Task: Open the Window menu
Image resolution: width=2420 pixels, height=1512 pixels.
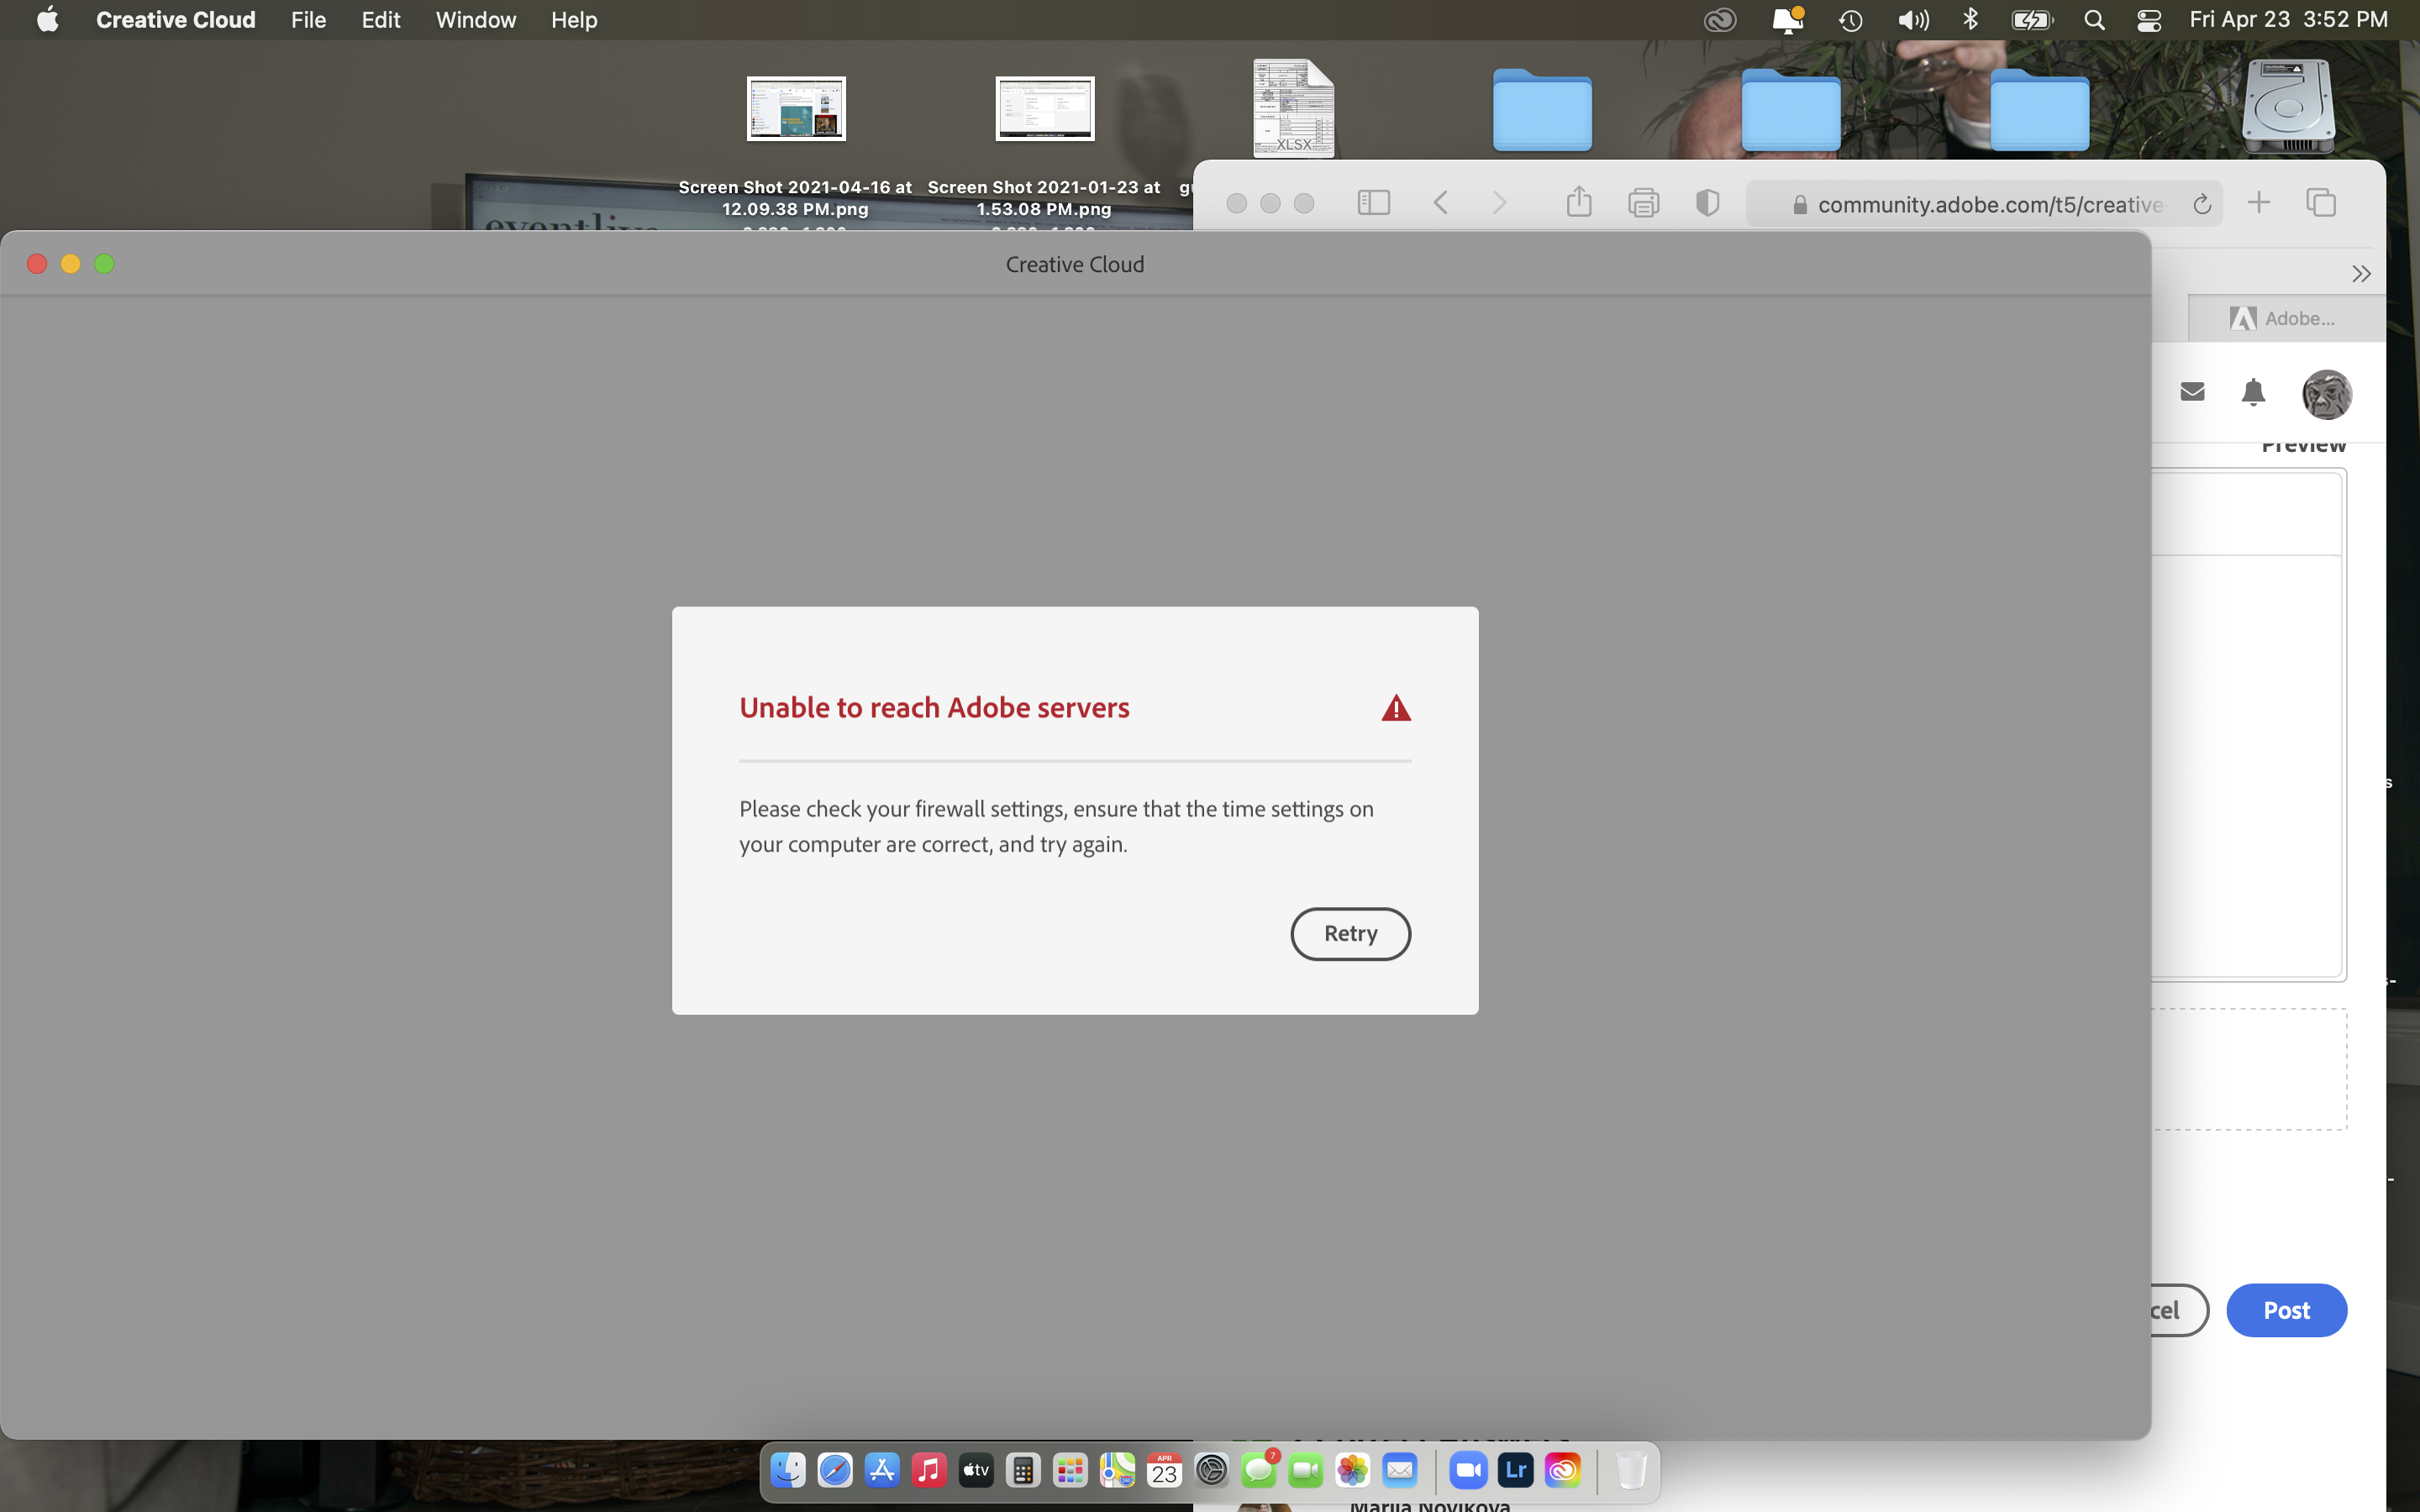Action: click(474, 19)
